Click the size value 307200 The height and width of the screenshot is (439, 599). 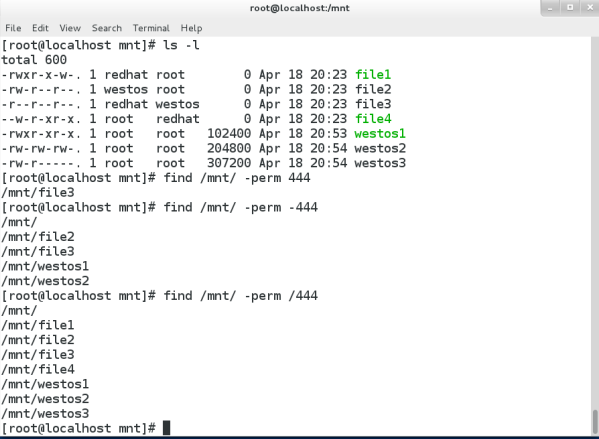pos(229,163)
